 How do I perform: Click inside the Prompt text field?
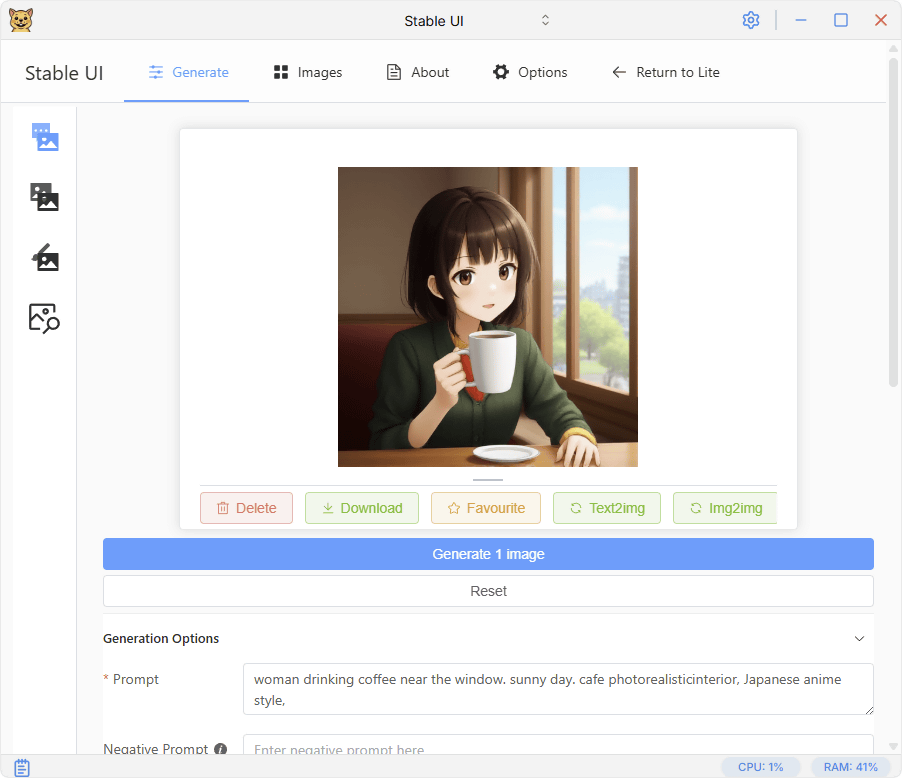pyautogui.click(x=557, y=688)
